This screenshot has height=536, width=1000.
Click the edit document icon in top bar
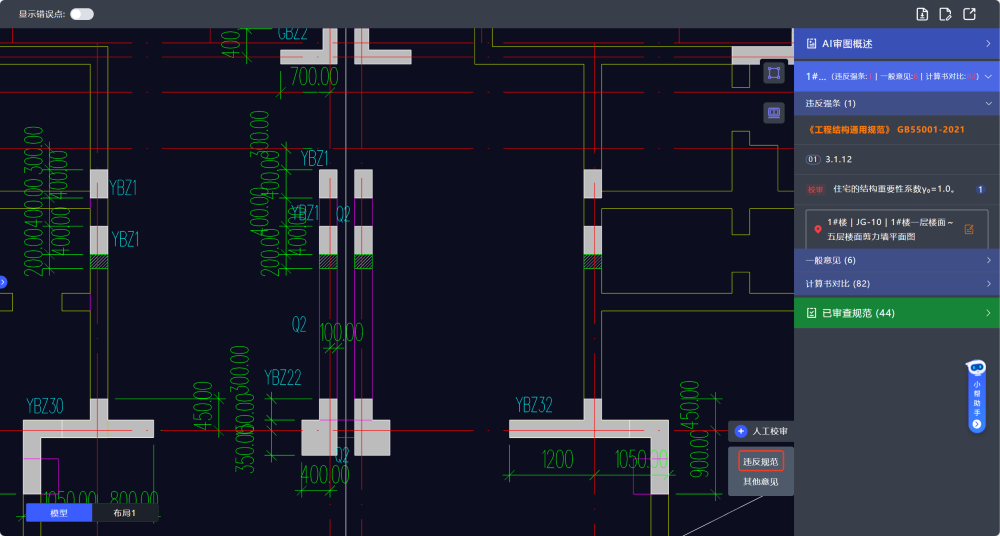pyautogui.click(x=945, y=14)
